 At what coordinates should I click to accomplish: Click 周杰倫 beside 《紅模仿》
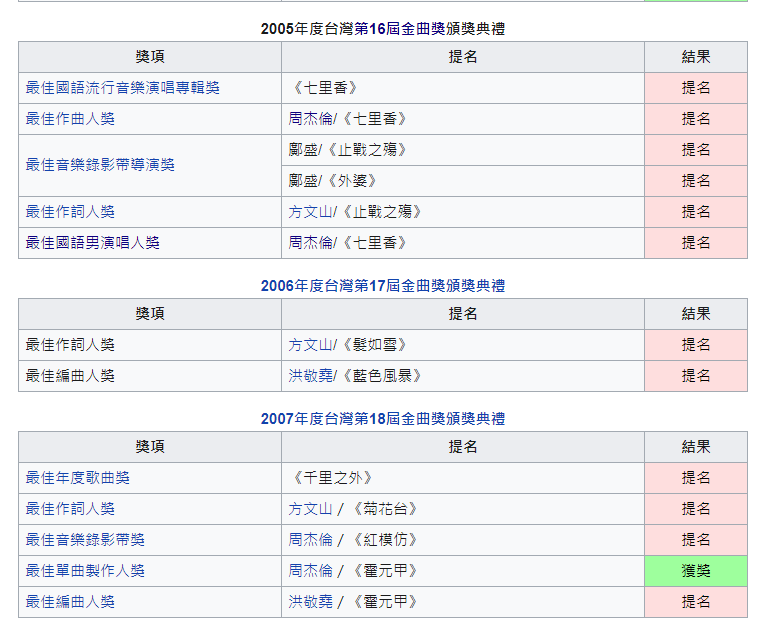[x=310, y=540]
